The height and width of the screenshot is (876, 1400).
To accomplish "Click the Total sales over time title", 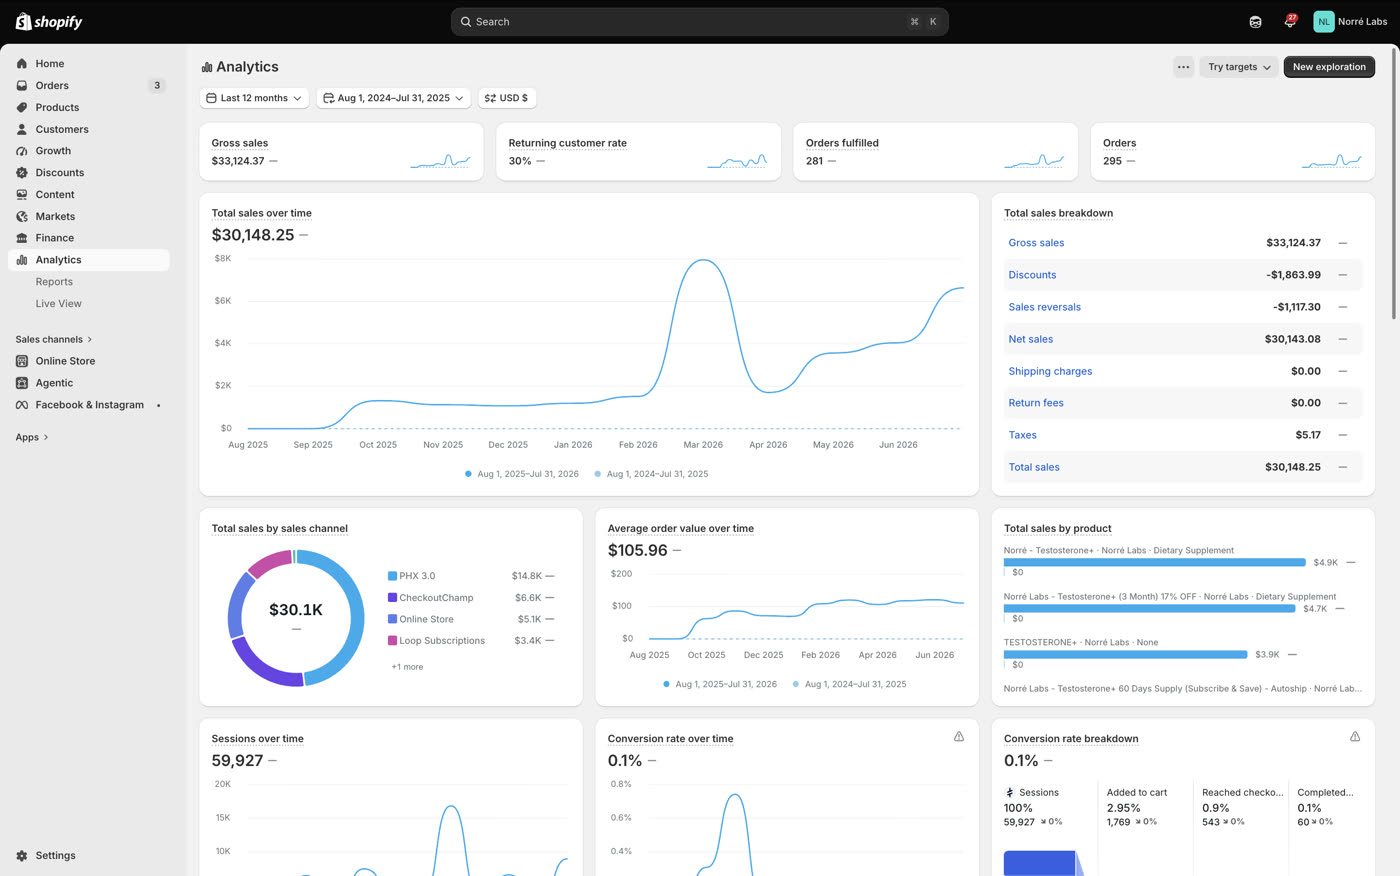I will coord(261,213).
